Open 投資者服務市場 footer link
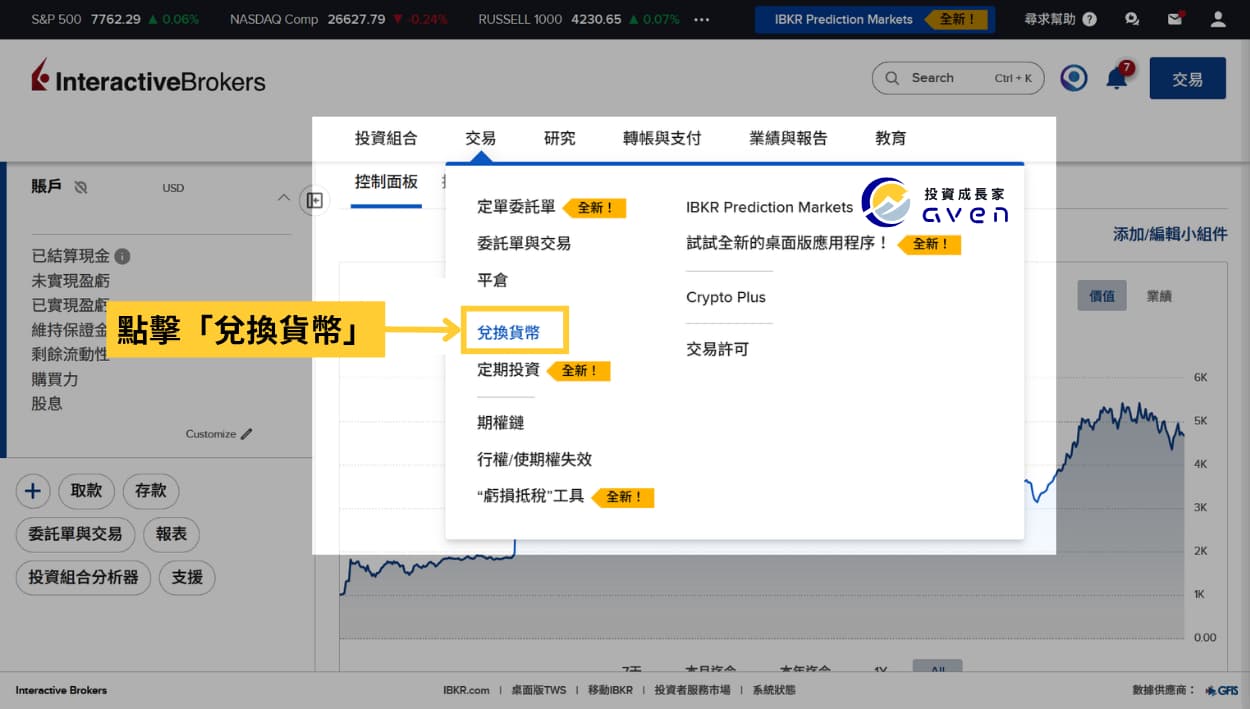Image resolution: width=1250 pixels, height=709 pixels. 692,690
